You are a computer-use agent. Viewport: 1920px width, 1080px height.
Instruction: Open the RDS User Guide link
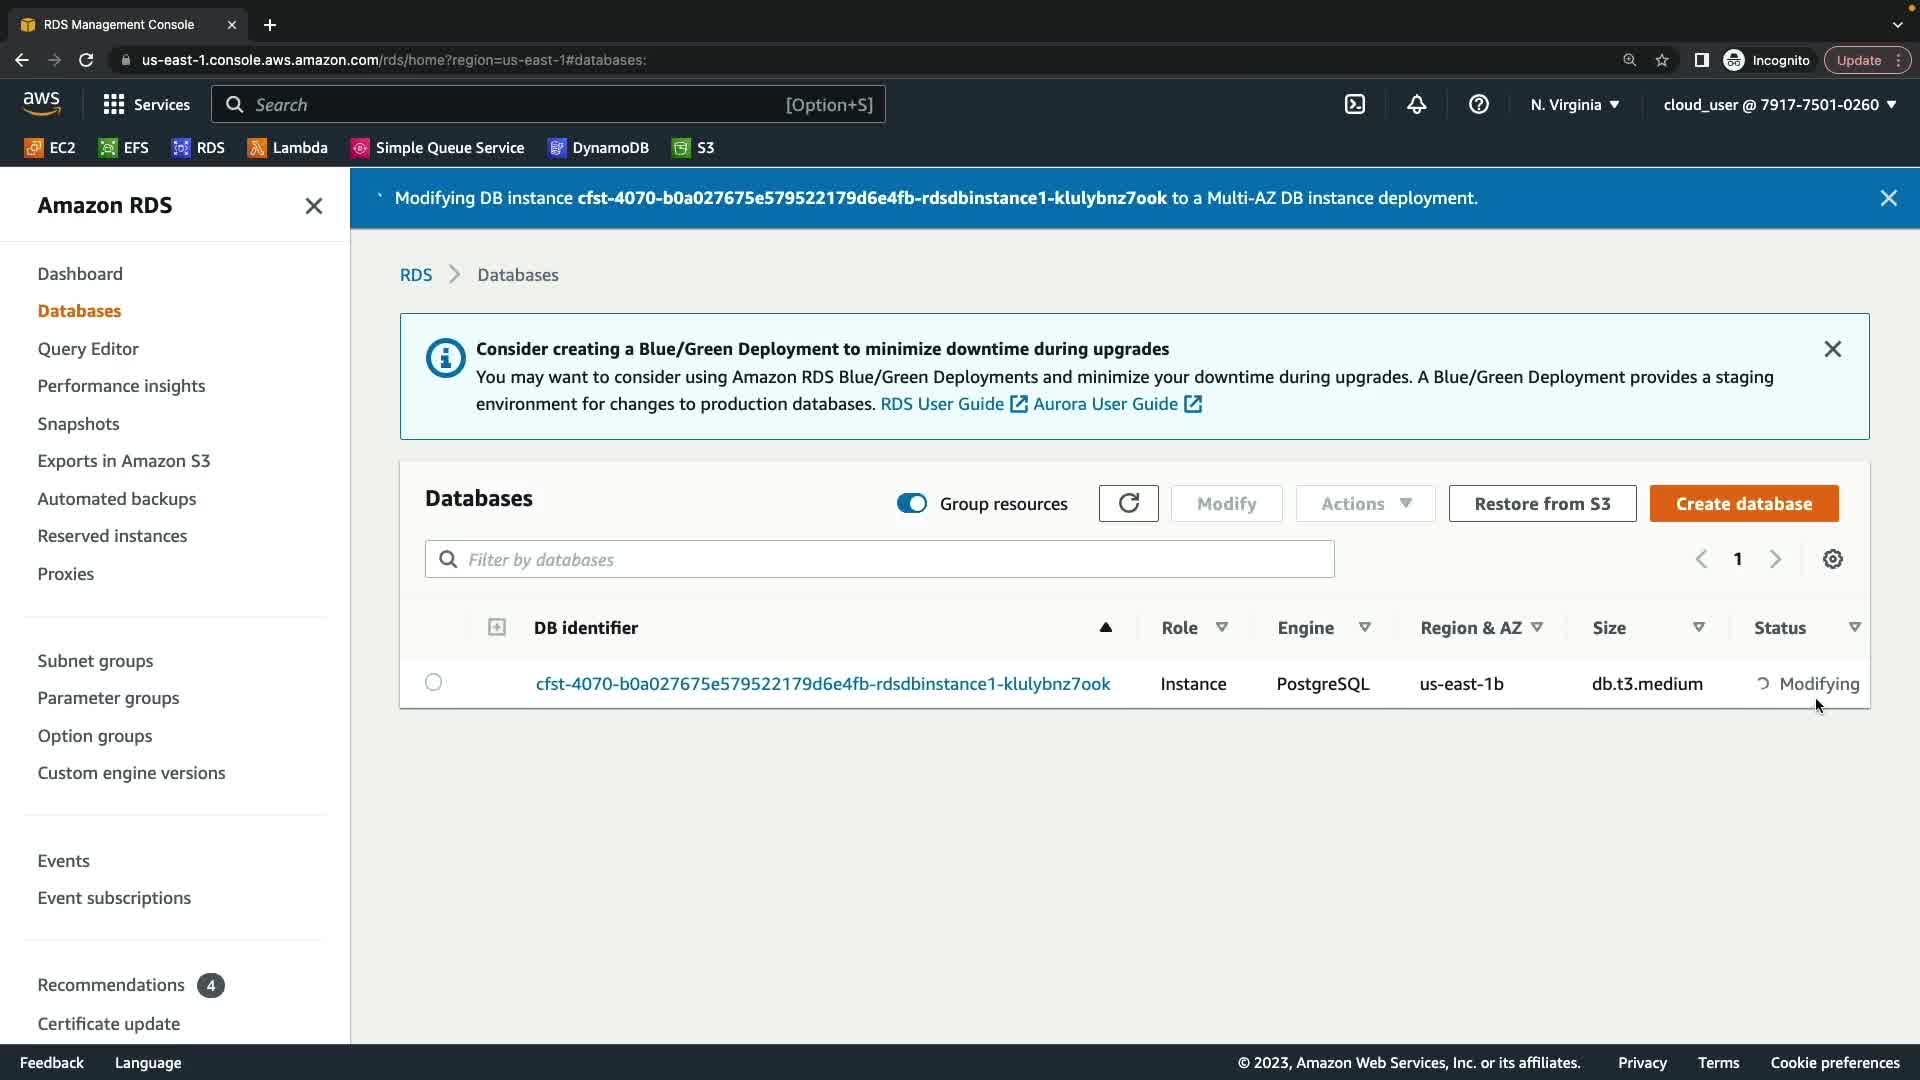click(941, 404)
